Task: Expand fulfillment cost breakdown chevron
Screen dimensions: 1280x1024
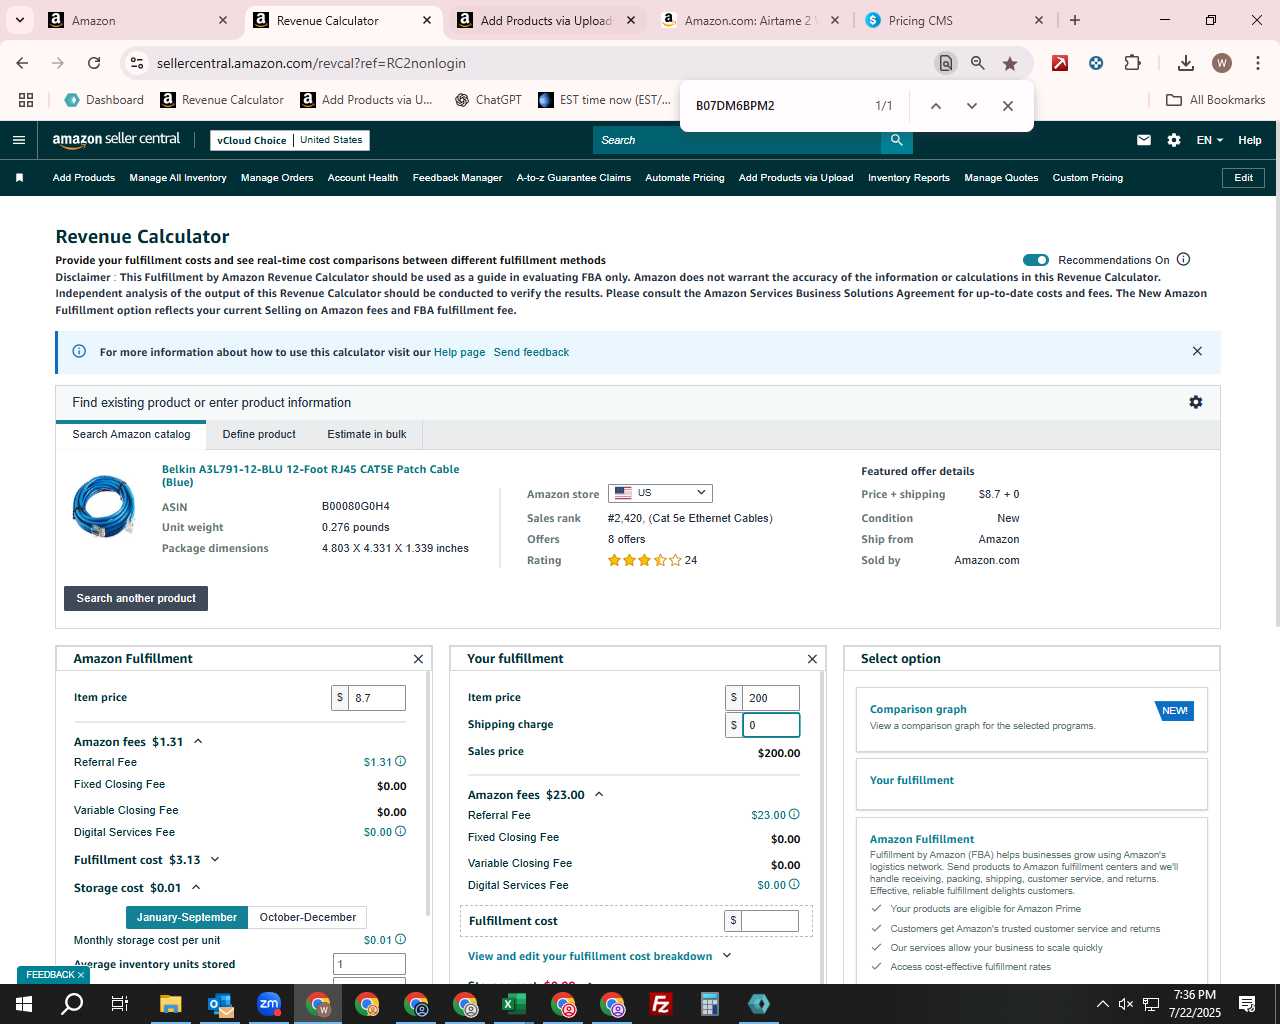Action: coord(727,956)
